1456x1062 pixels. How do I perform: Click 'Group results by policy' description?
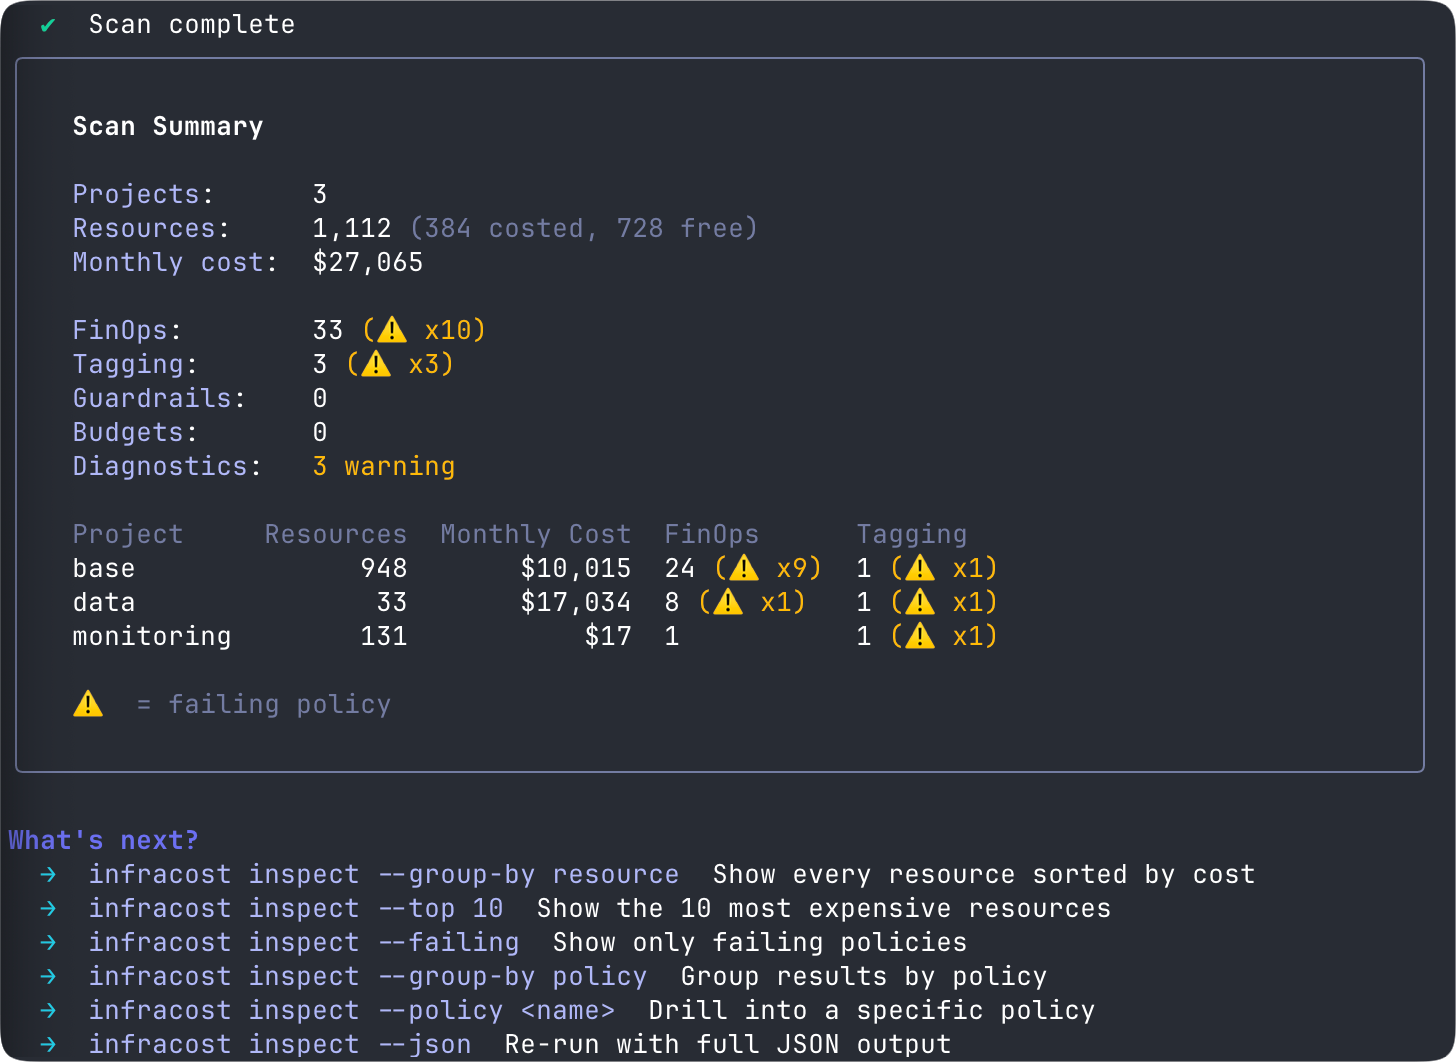864,977
